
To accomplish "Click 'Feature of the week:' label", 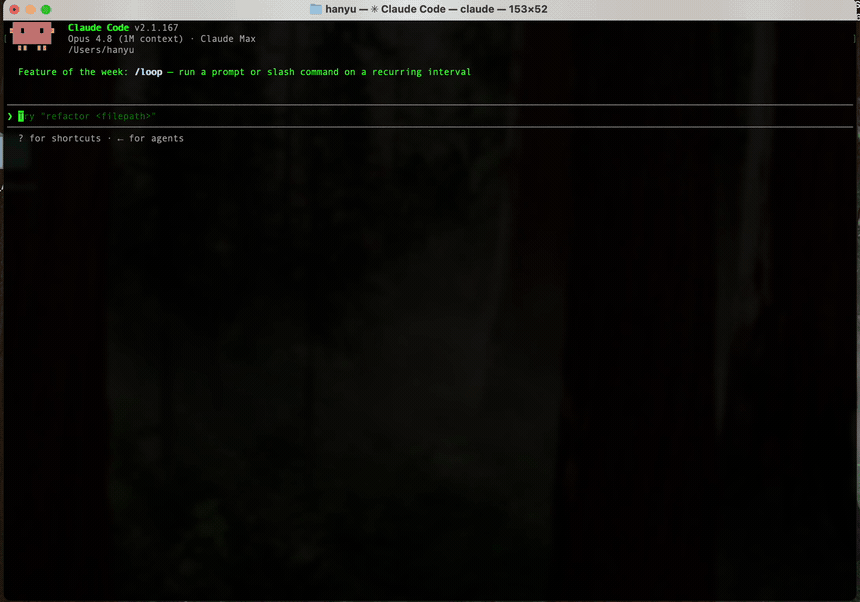I will 73,72.
